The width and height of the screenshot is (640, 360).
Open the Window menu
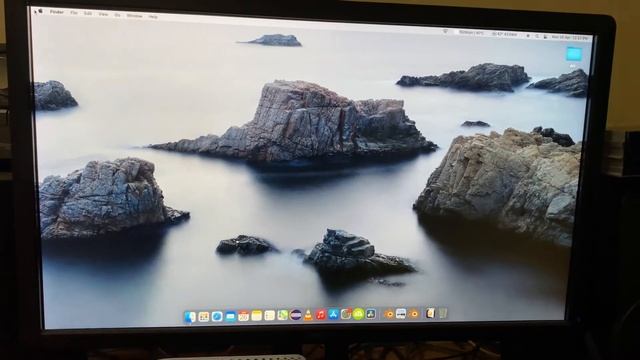[x=134, y=16]
